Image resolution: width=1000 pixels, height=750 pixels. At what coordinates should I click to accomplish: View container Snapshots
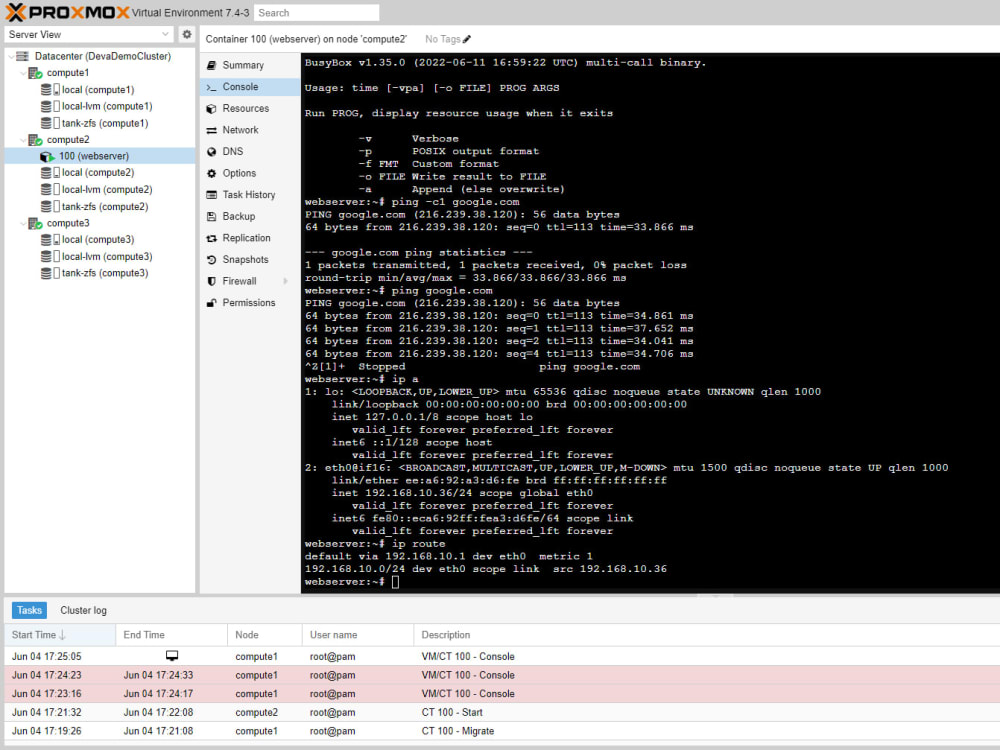[246, 259]
